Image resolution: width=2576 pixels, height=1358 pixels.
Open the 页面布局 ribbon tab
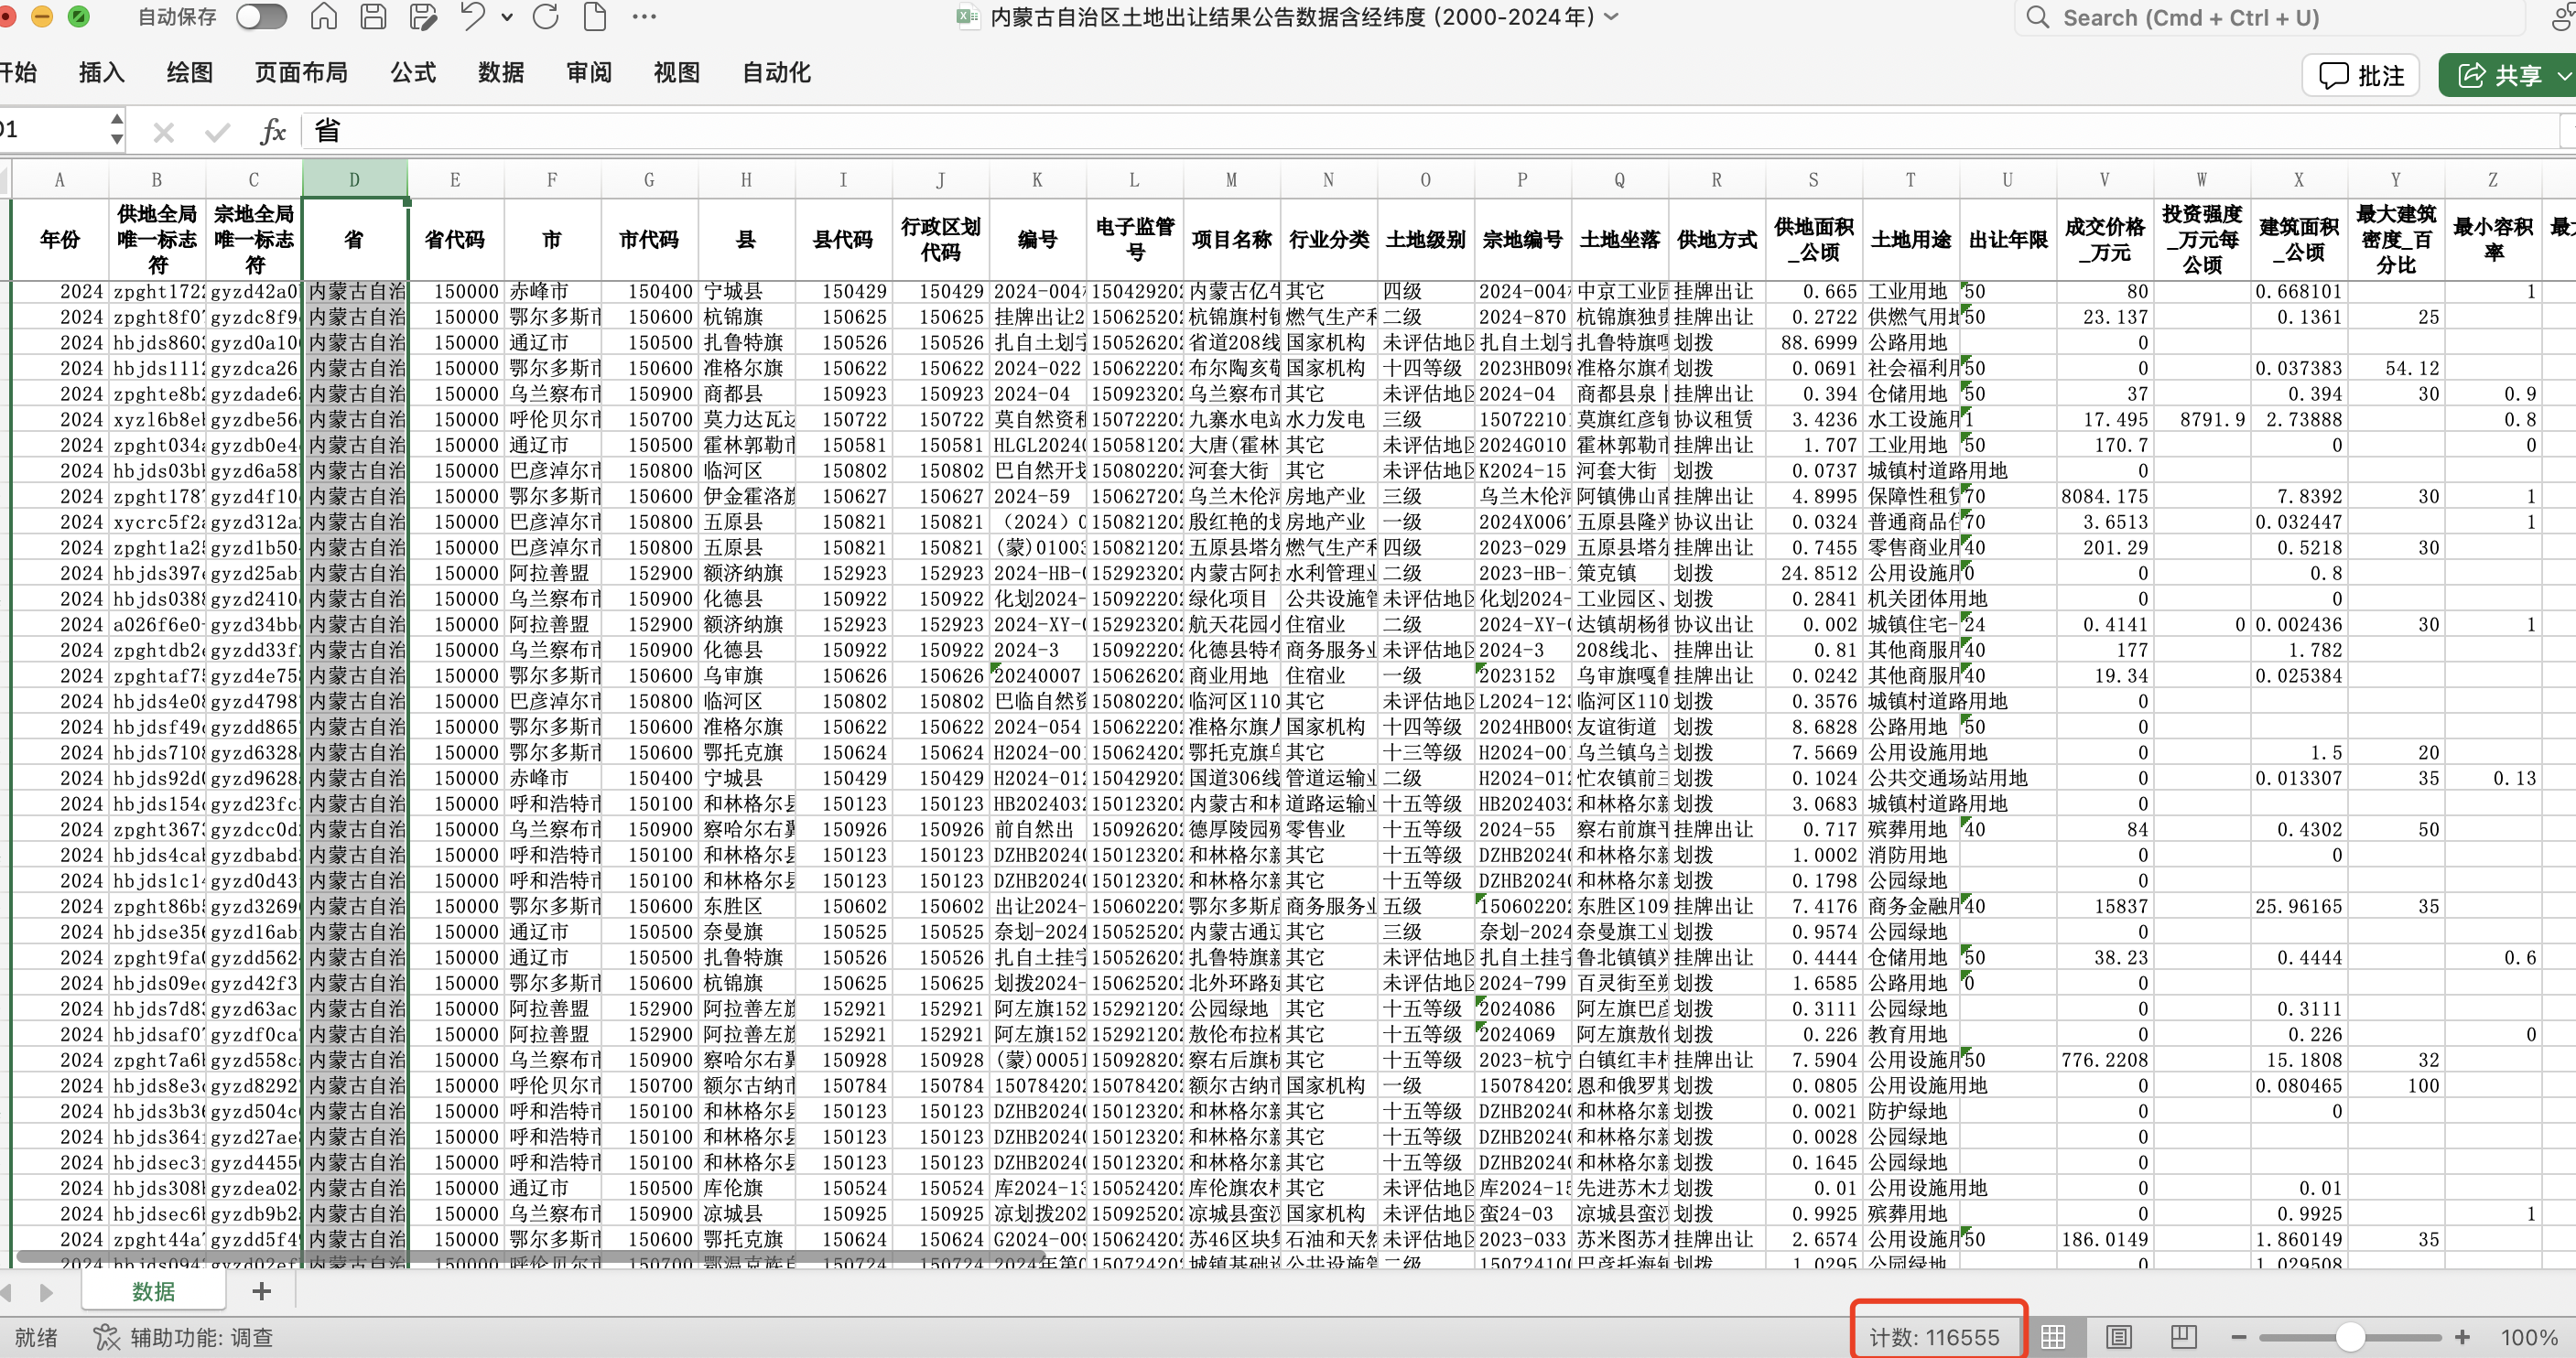(x=301, y=72)
